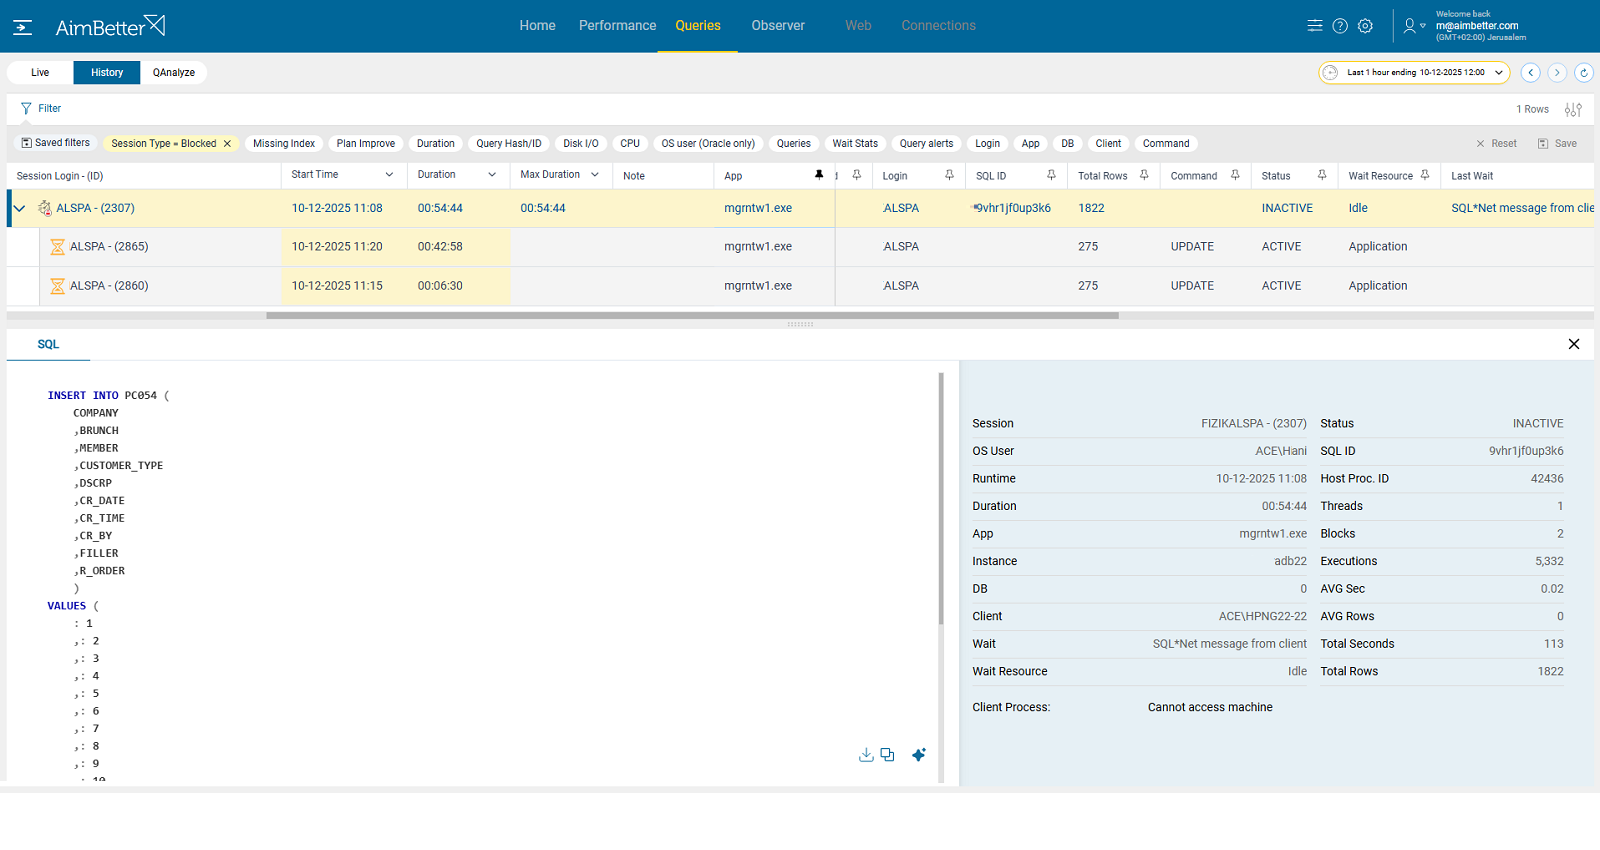Image resolution: width=1600 pixels, height=850 pixels.
Task: Open the help question mark icon
Action: (x=1340, y=26)
